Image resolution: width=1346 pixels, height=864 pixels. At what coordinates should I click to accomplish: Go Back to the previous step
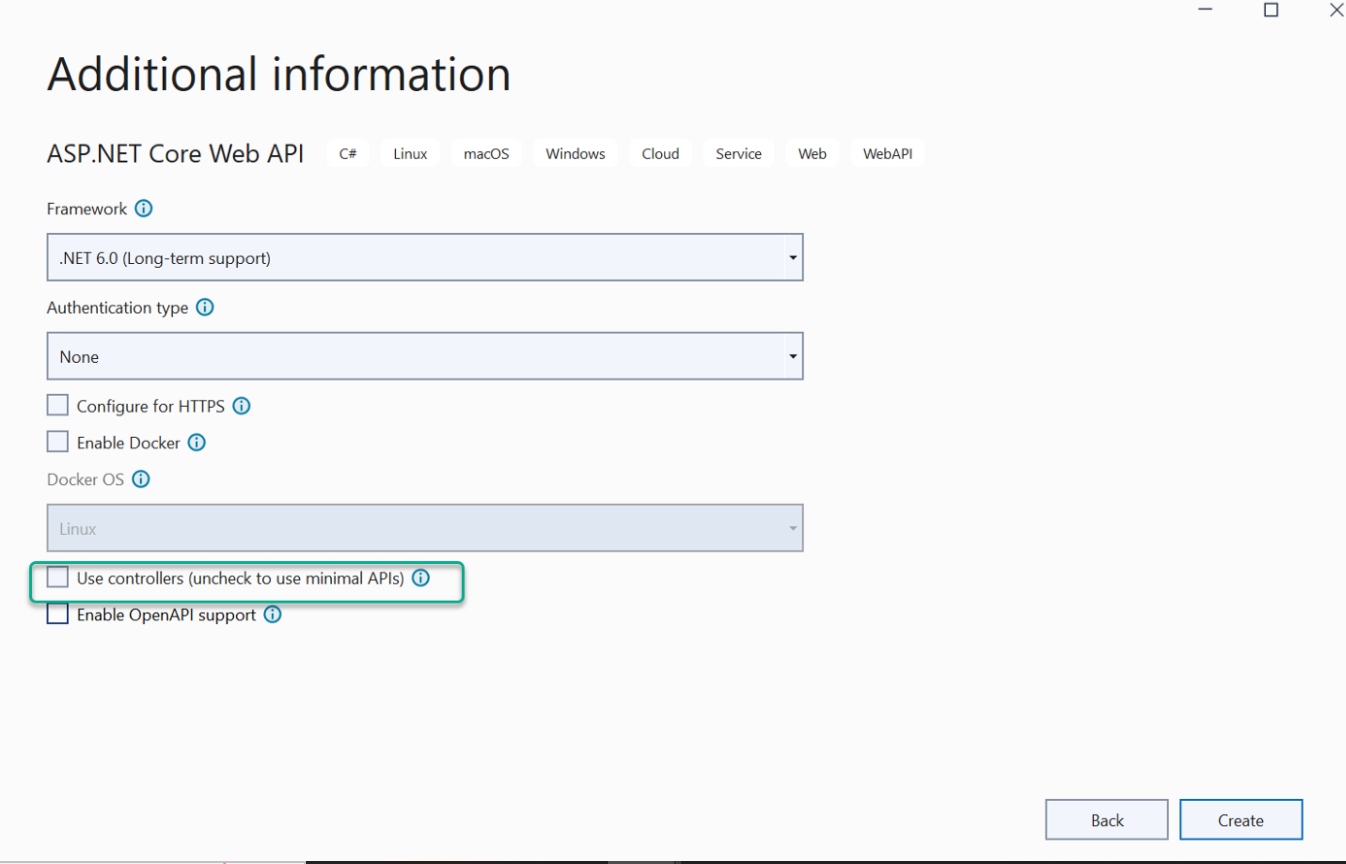point(1106,820)
